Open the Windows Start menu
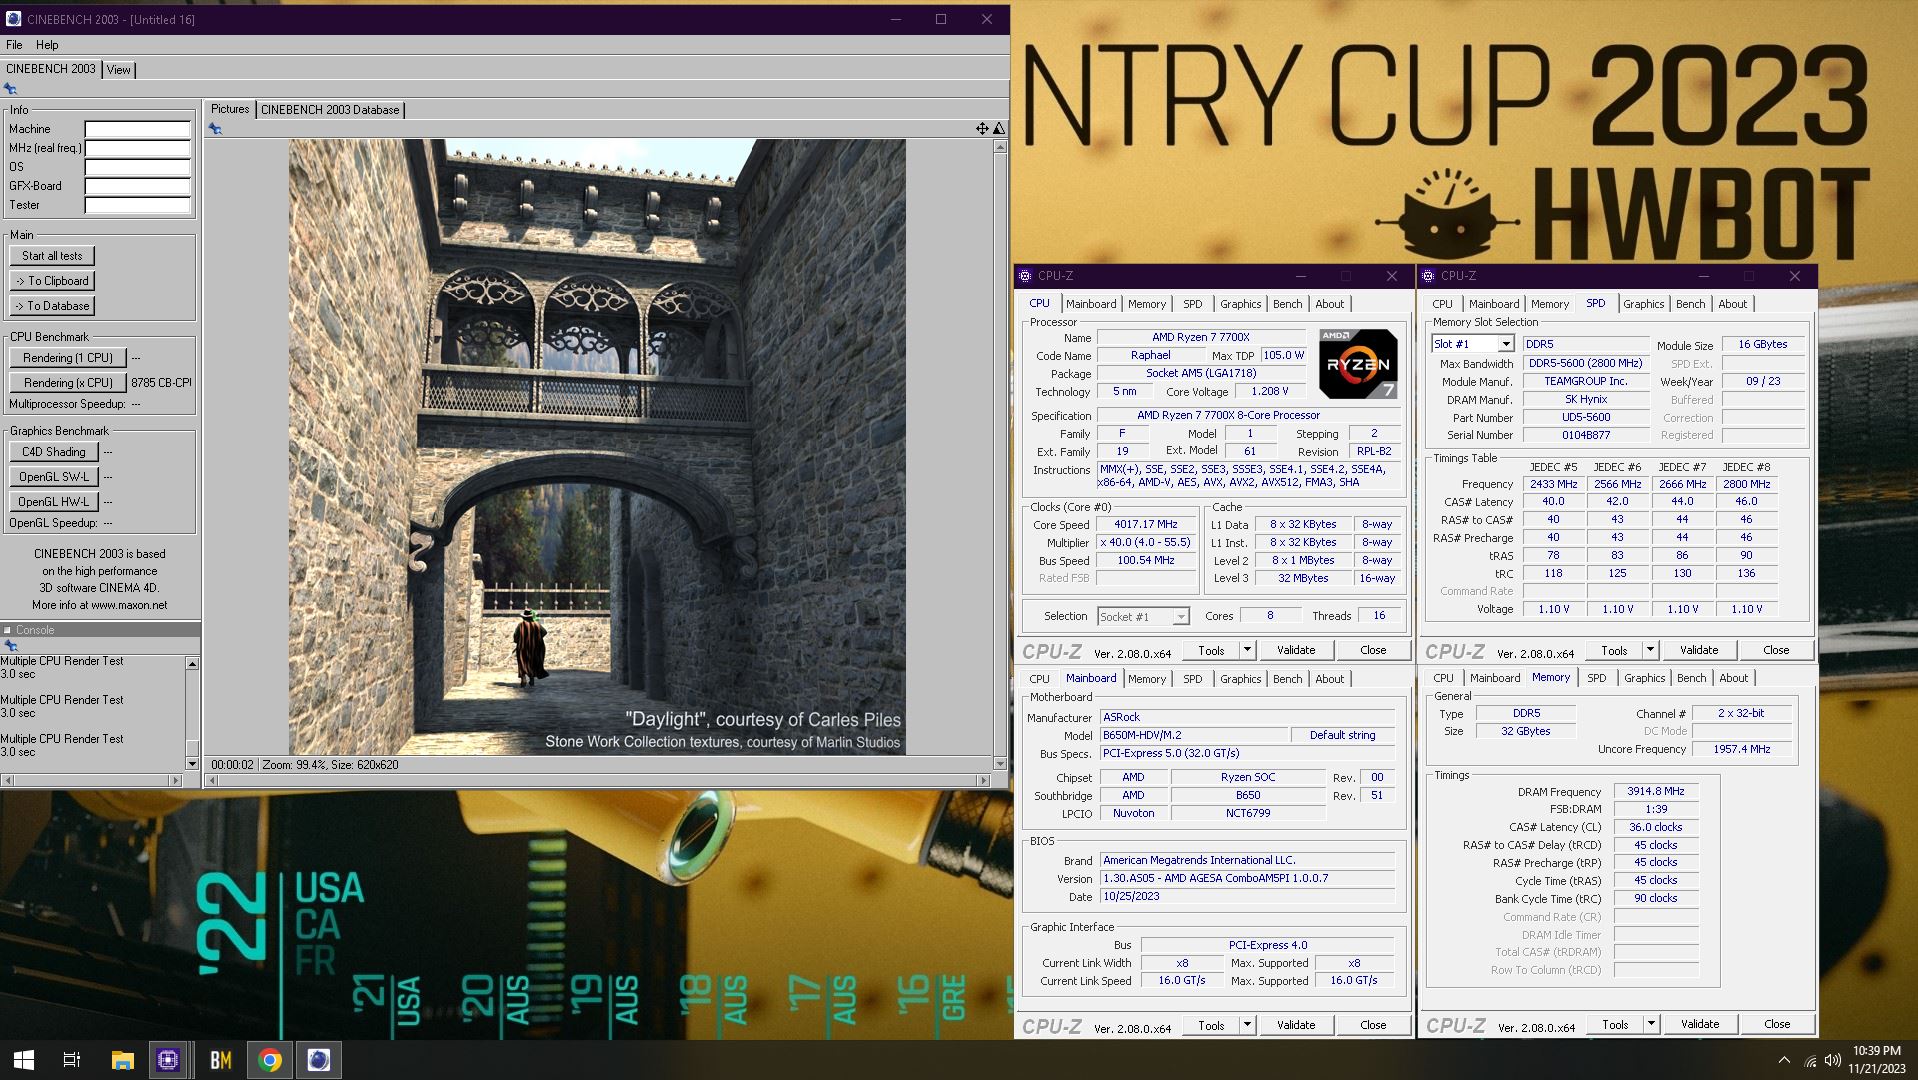The width and height of the screenshot is (1918, 1080). tap(24, 1060)
